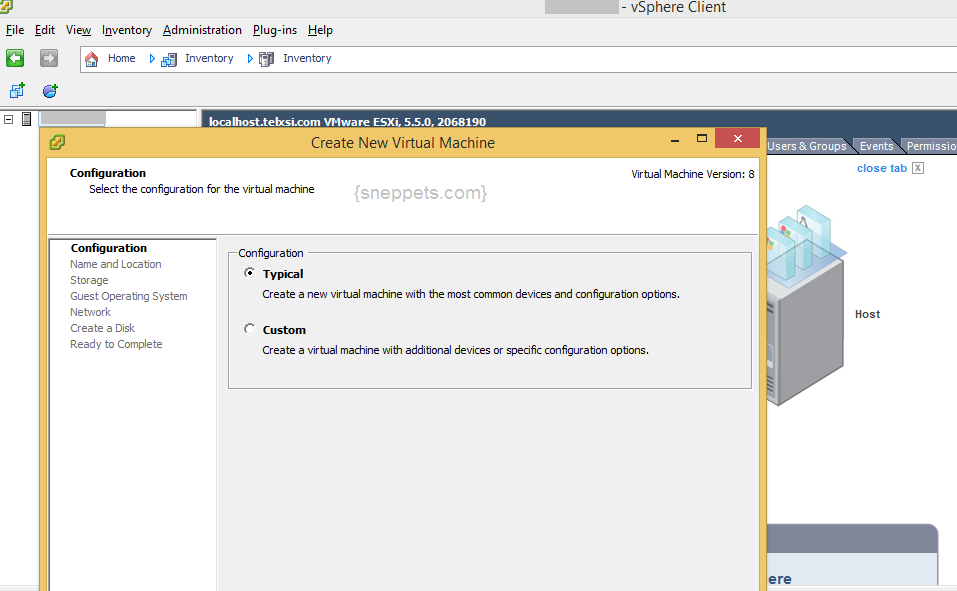Switch to the Users & Groups tab
The width and height of the screenshot is (957, 591).
tap(807, 146)
